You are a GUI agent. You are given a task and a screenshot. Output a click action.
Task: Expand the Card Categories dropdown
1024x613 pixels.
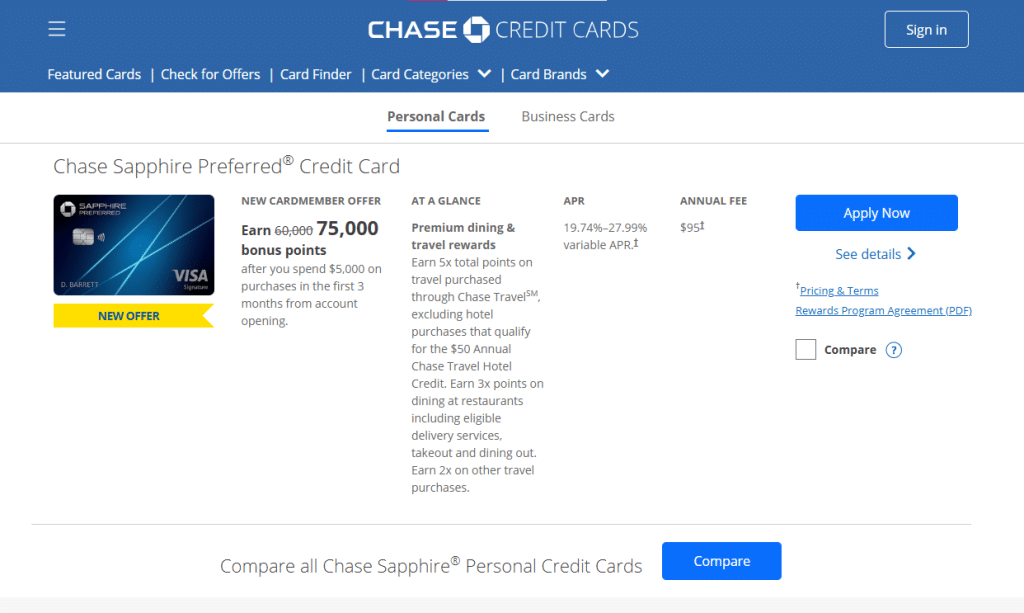pos(484,74)
